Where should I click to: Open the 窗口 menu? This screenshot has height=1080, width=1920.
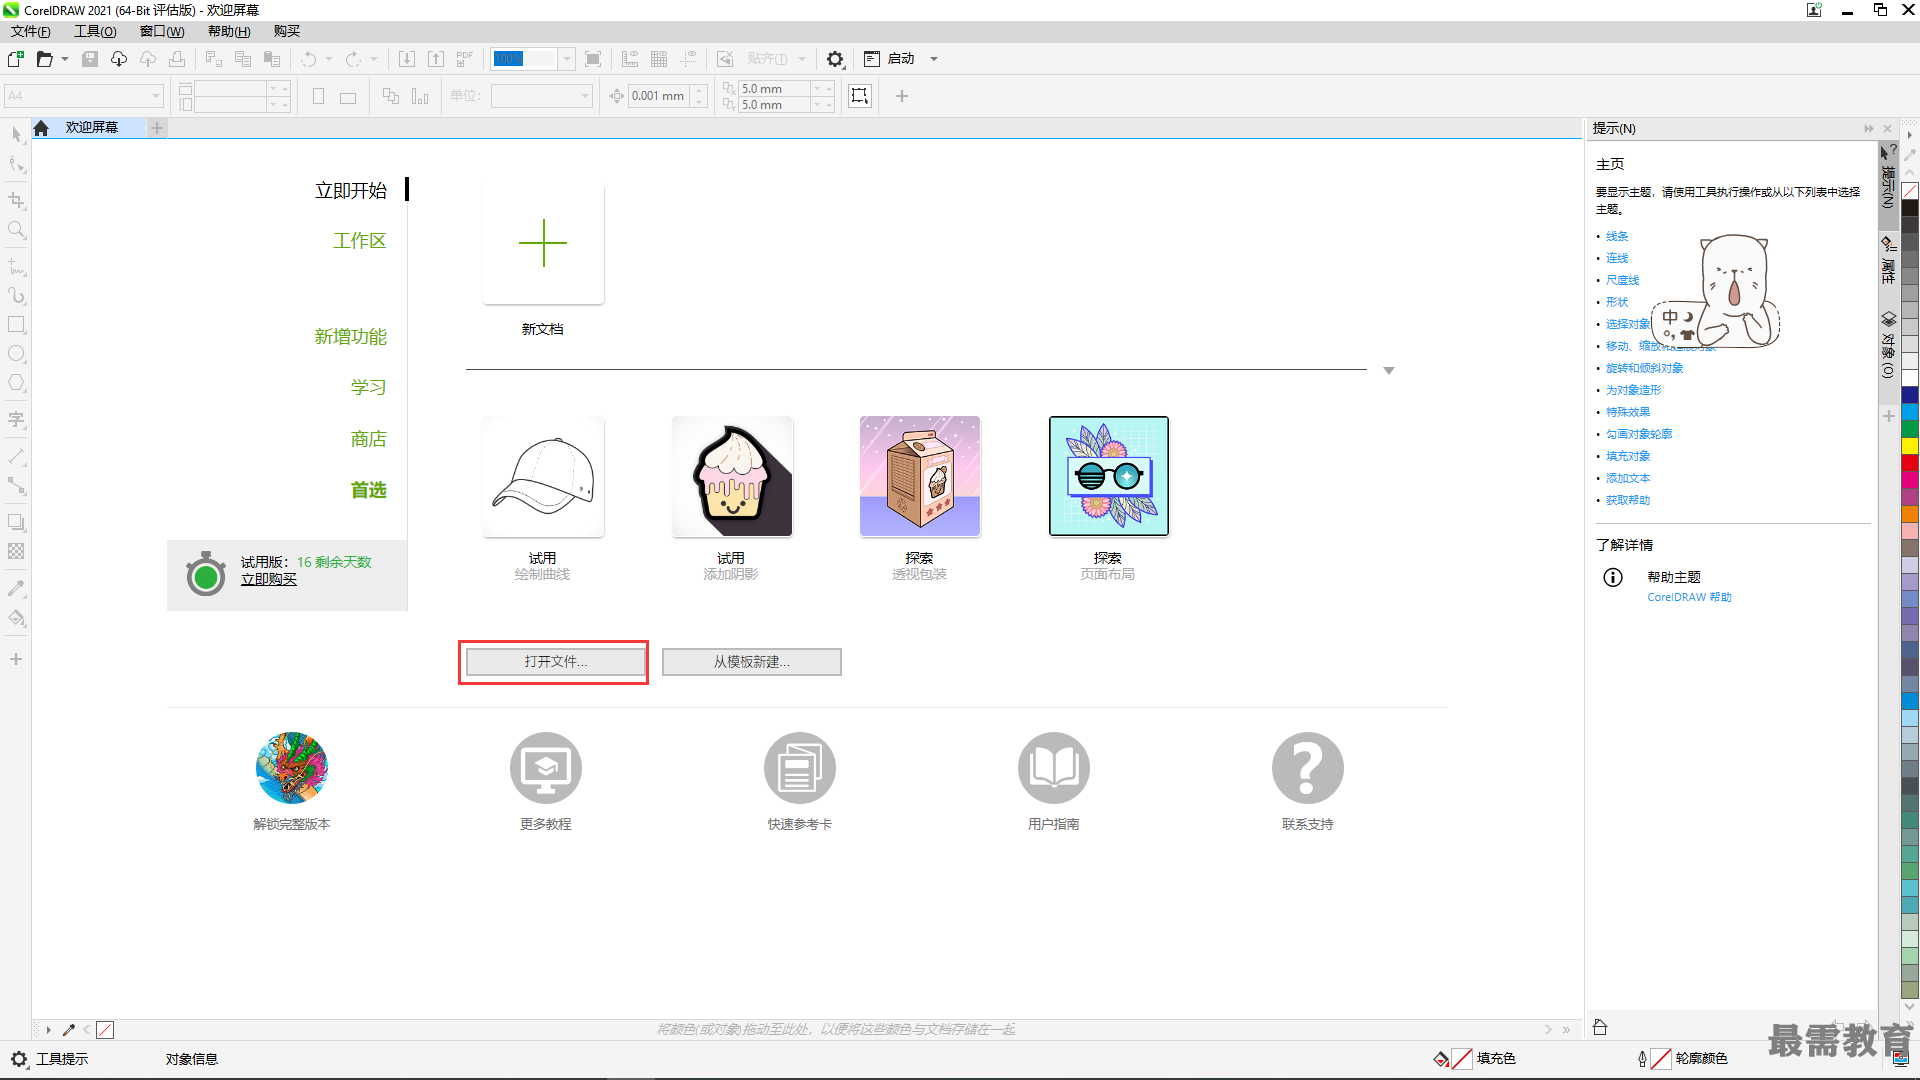coord(162,31)
